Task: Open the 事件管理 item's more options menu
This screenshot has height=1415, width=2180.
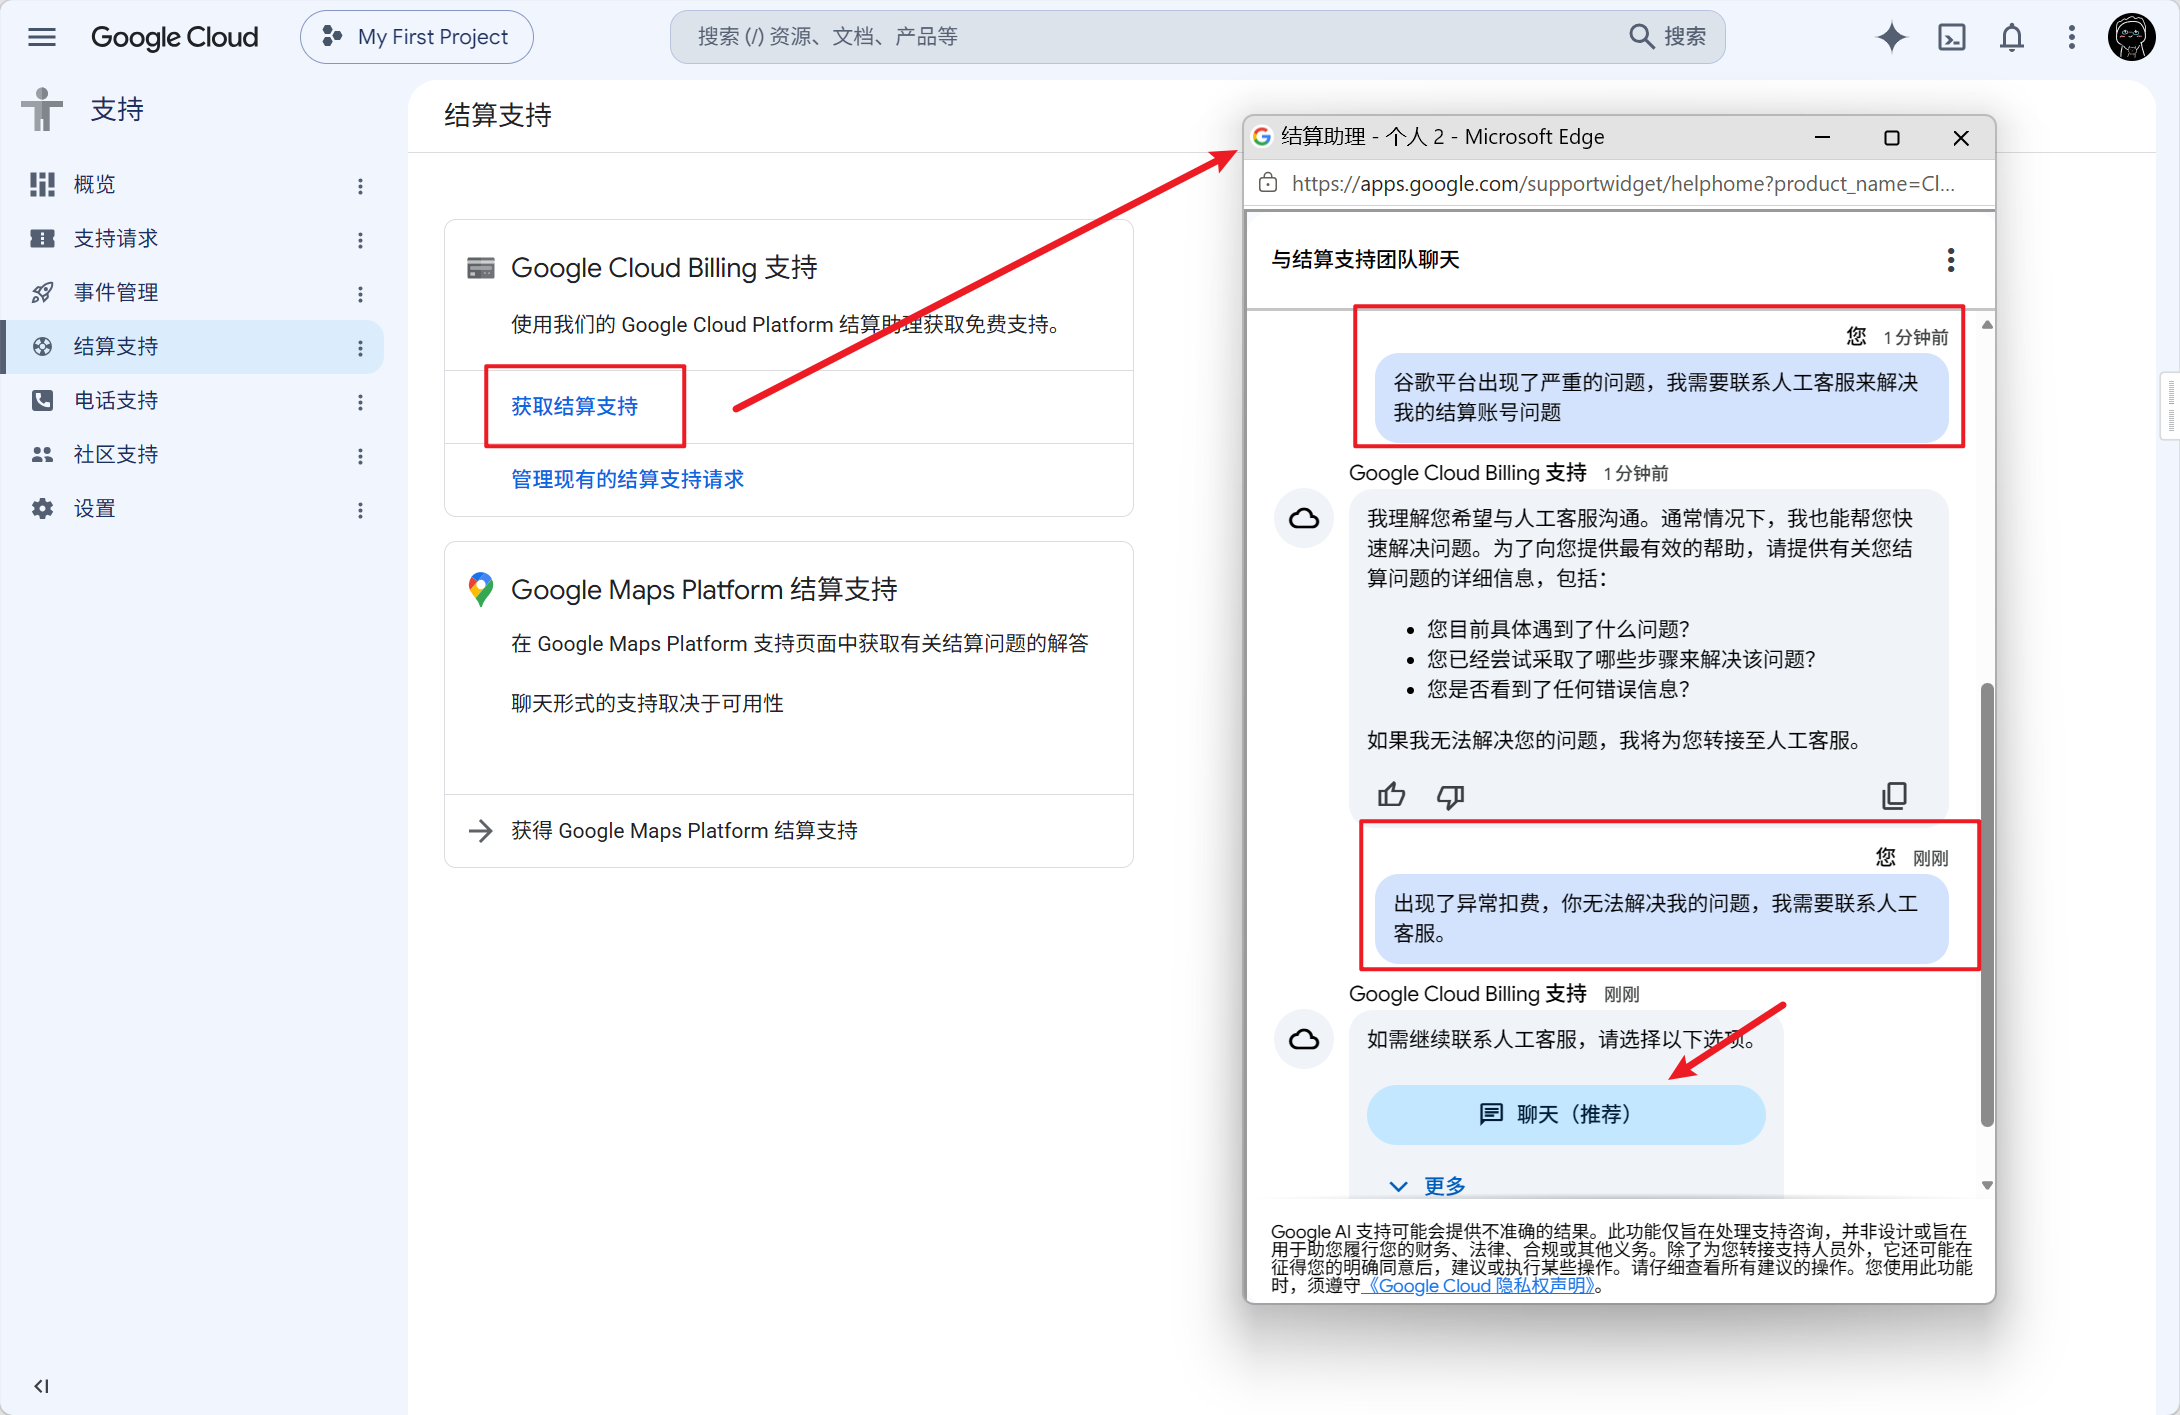Action: tap(360, 293)
